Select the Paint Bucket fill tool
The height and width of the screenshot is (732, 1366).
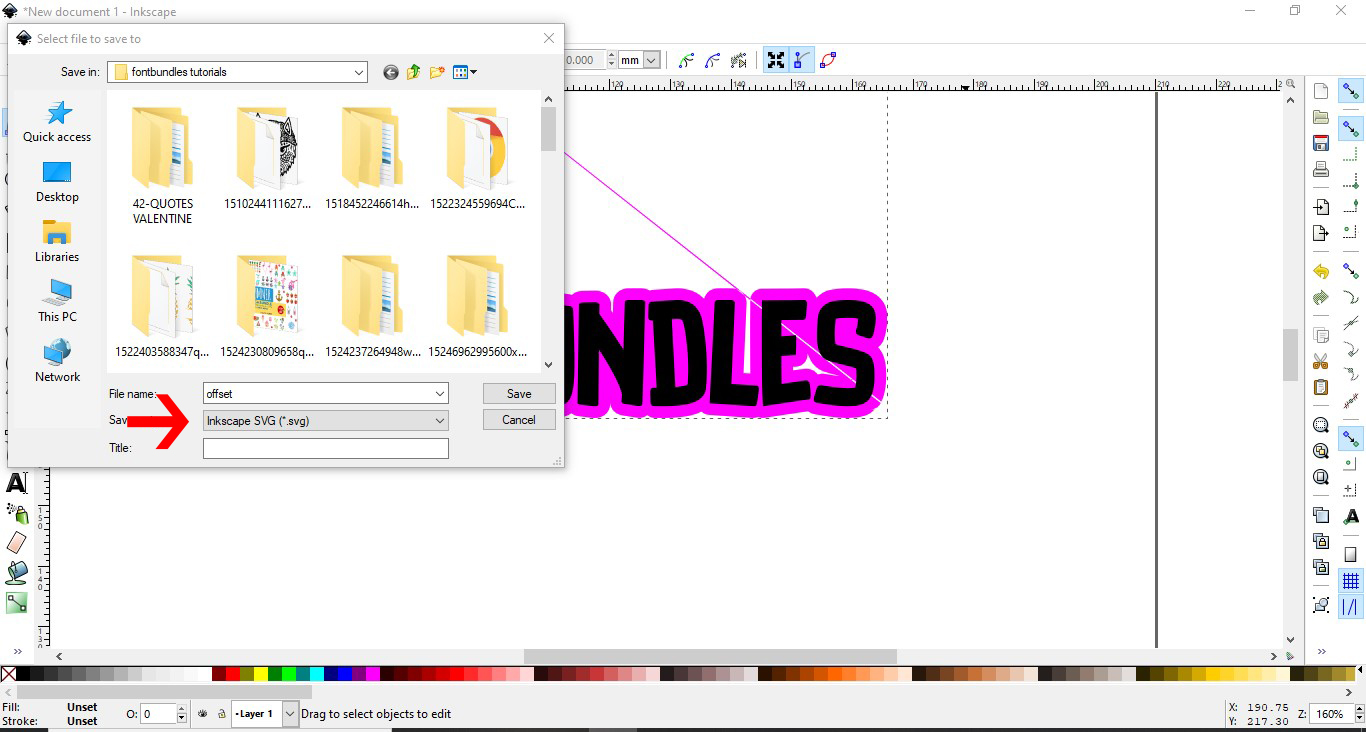pos(17,573)
